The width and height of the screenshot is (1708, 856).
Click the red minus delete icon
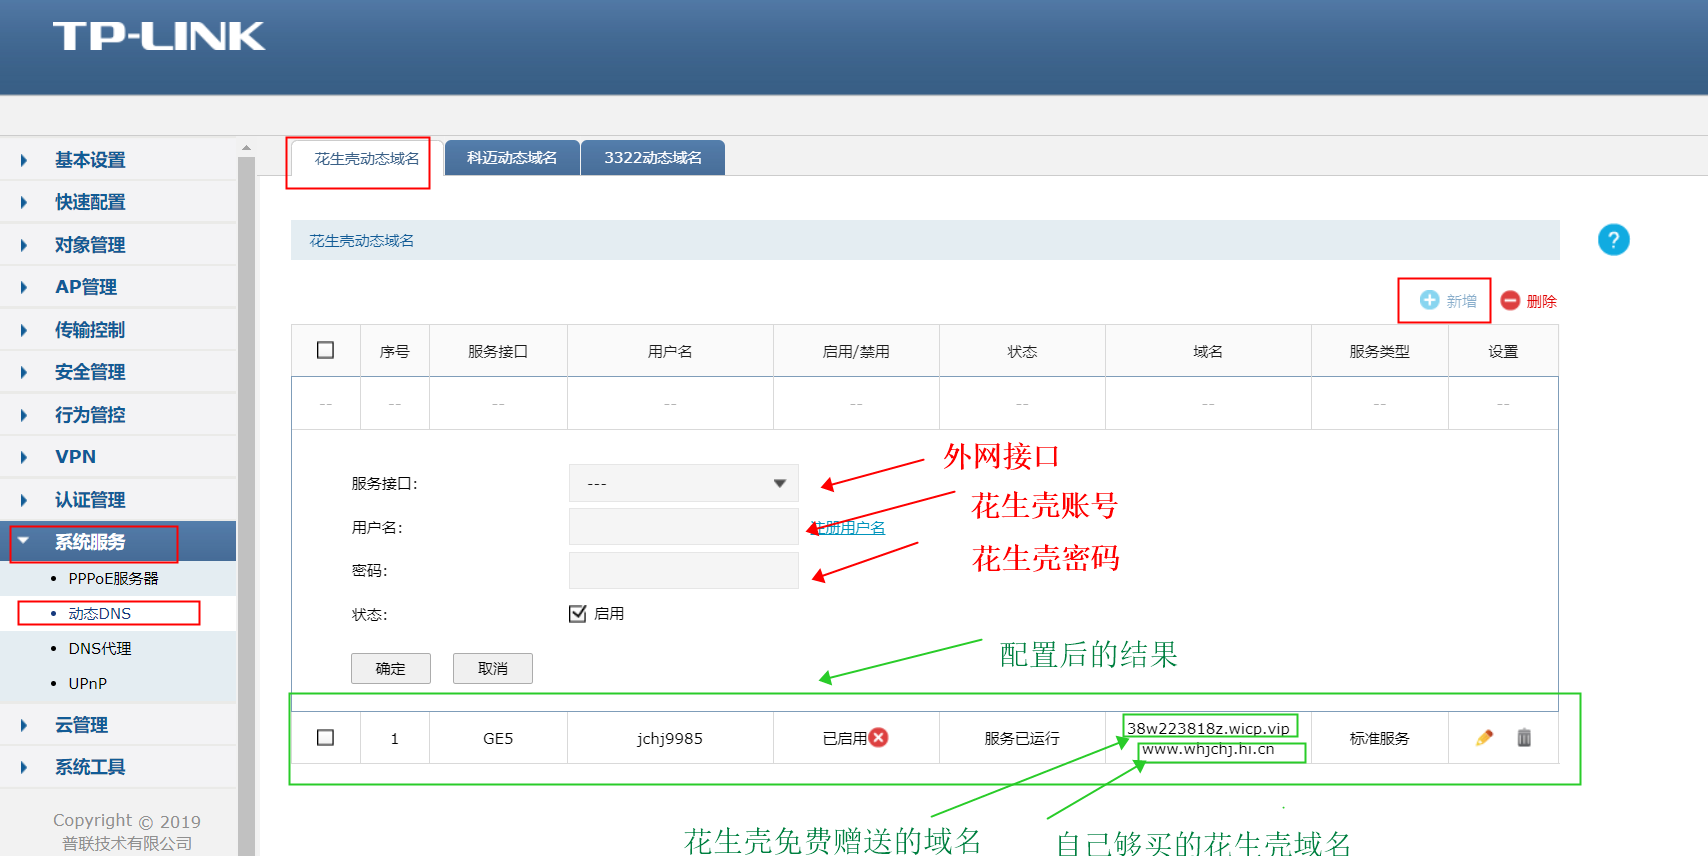[1510, 300]
